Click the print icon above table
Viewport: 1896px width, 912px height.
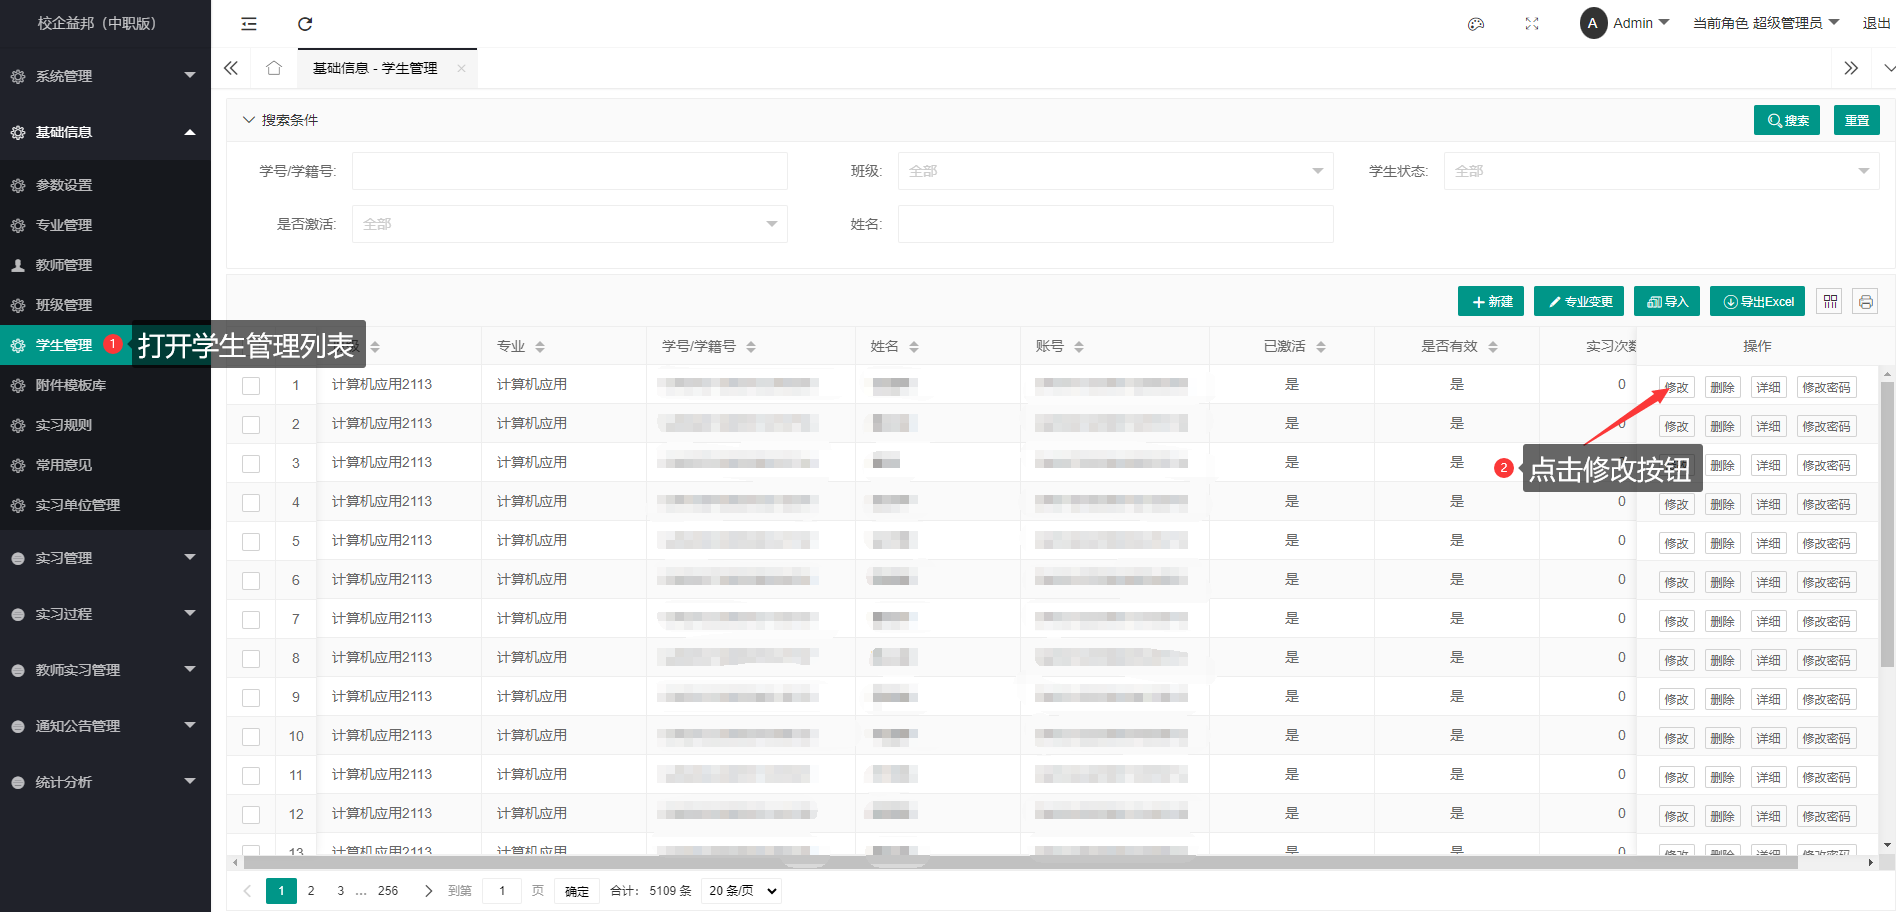pos(1865,302)
